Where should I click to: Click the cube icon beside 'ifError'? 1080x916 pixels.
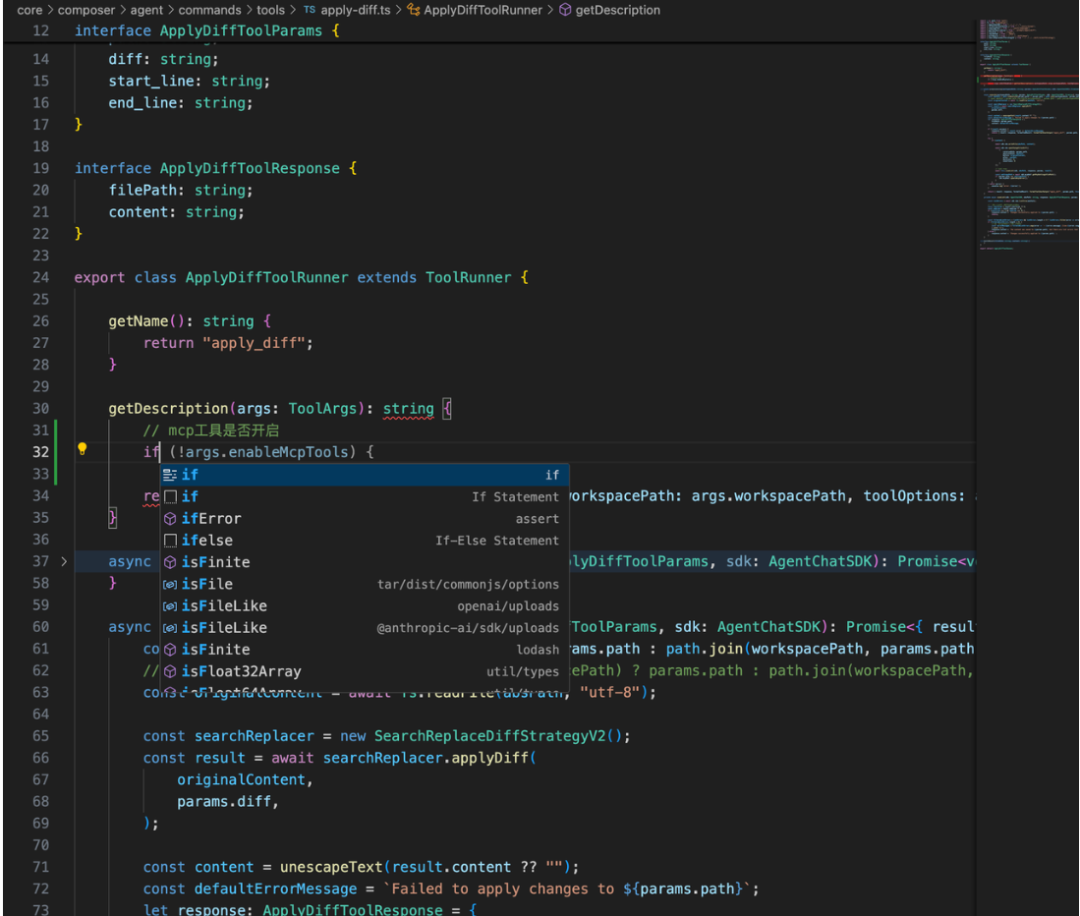point(170,519)
